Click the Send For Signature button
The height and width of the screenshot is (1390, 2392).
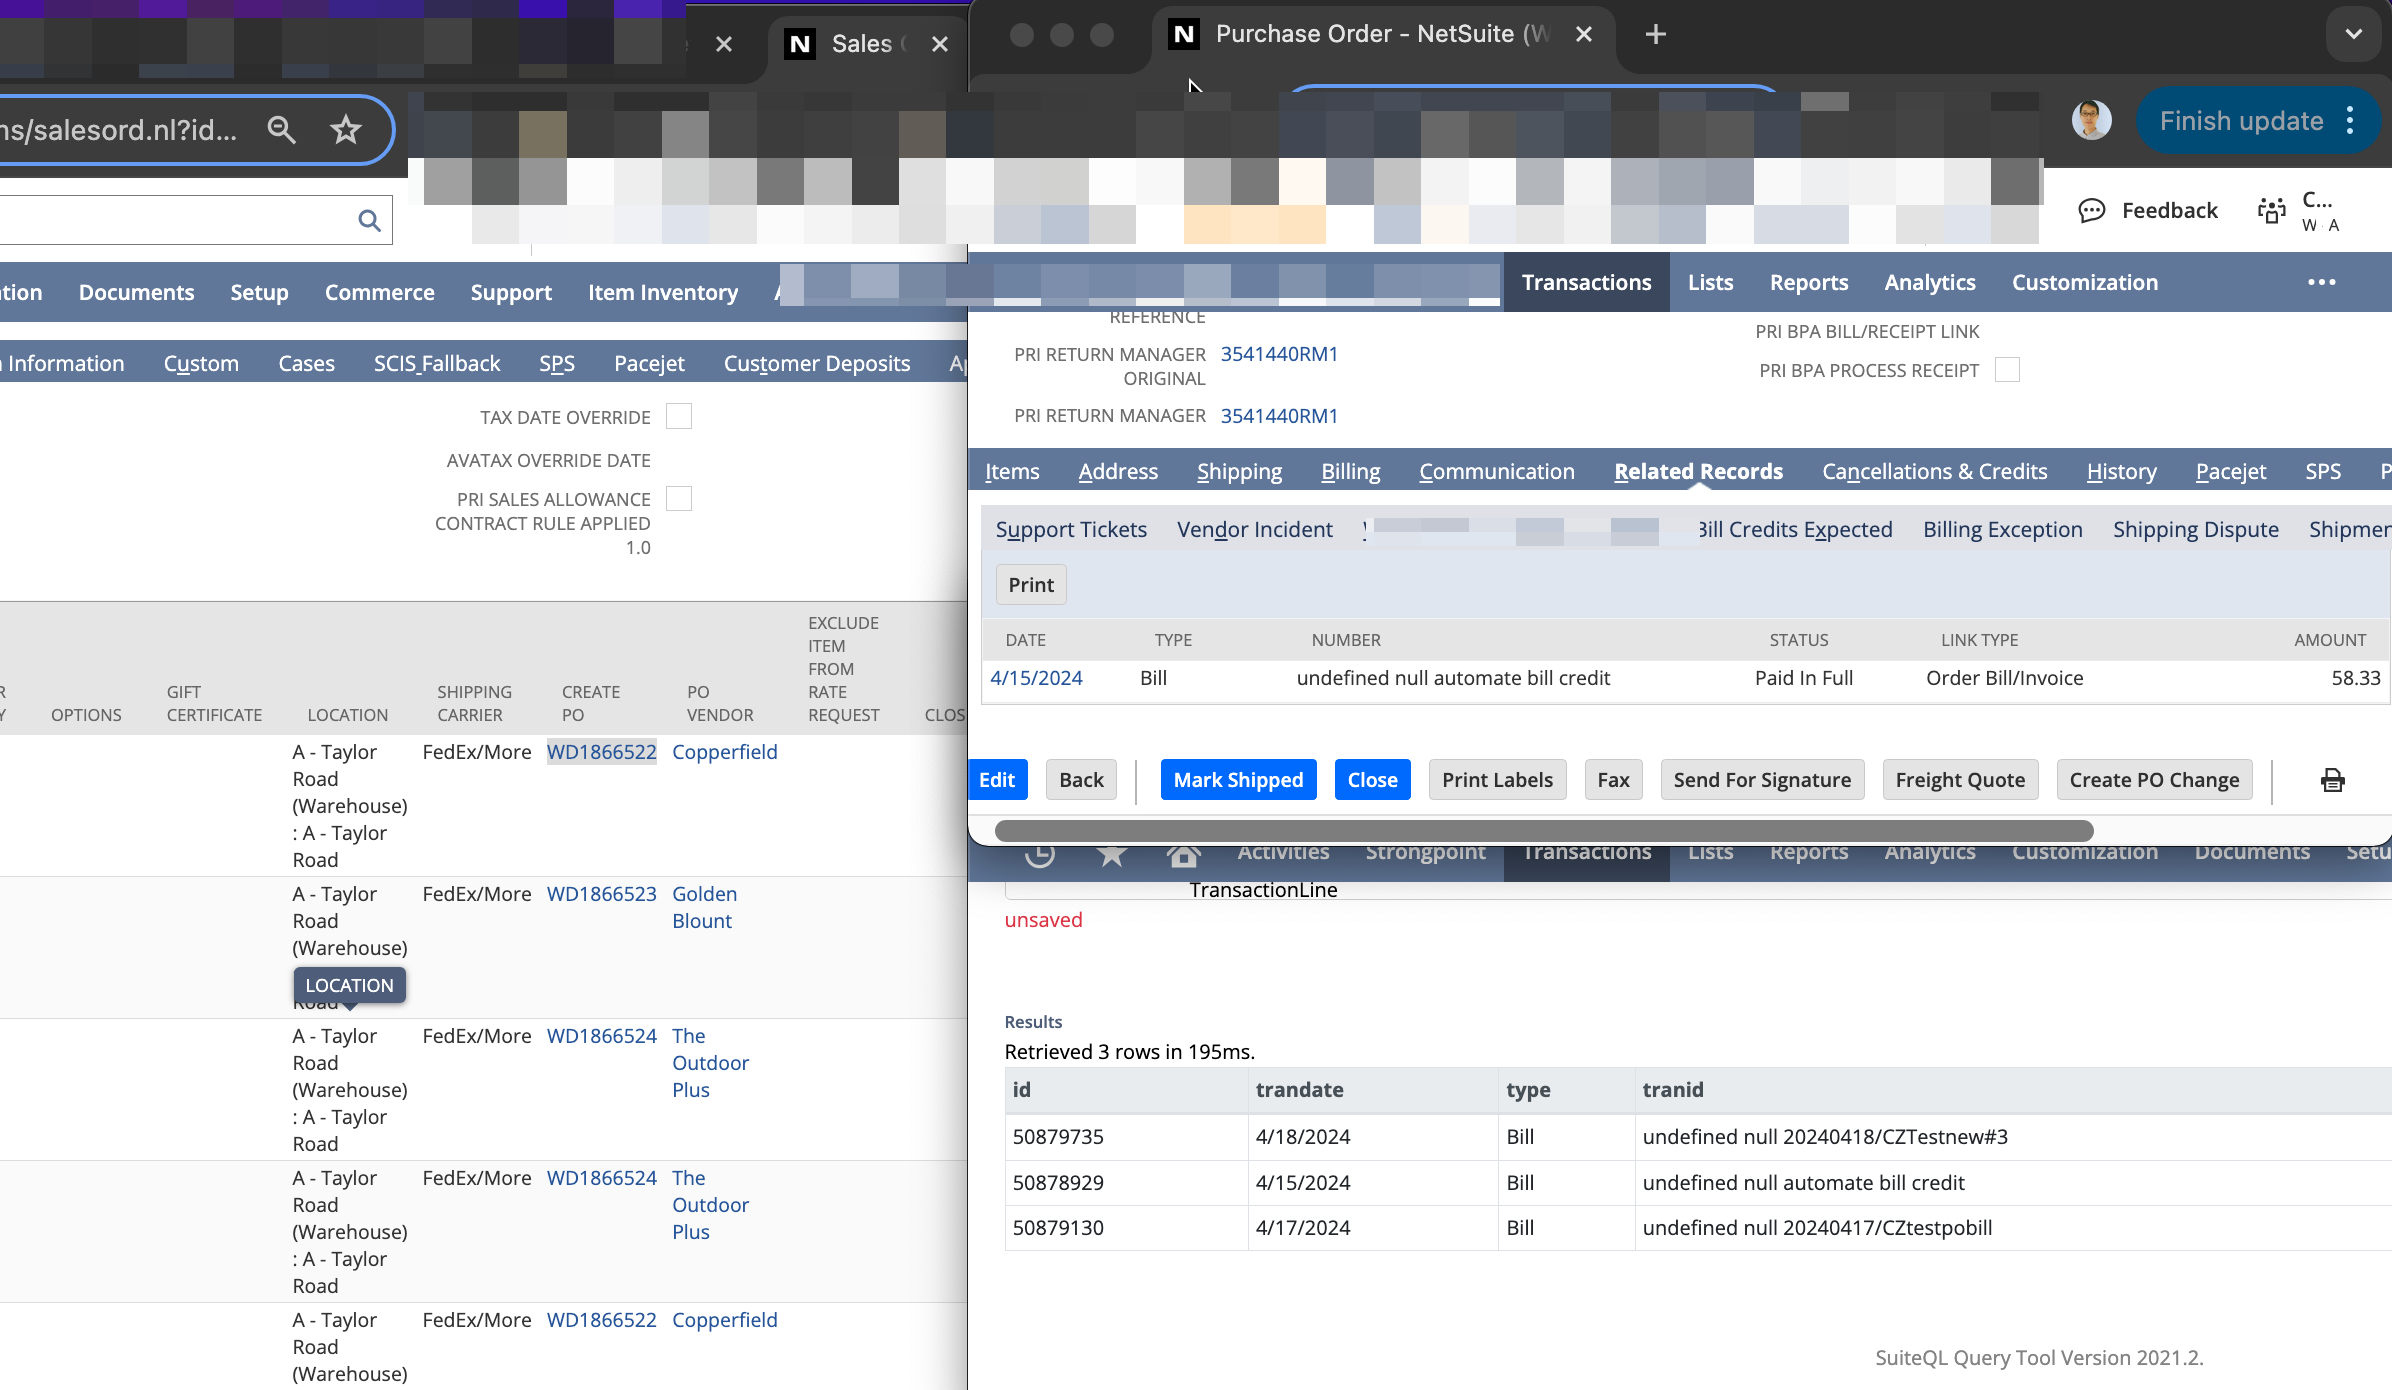(x=1762, y=780)
